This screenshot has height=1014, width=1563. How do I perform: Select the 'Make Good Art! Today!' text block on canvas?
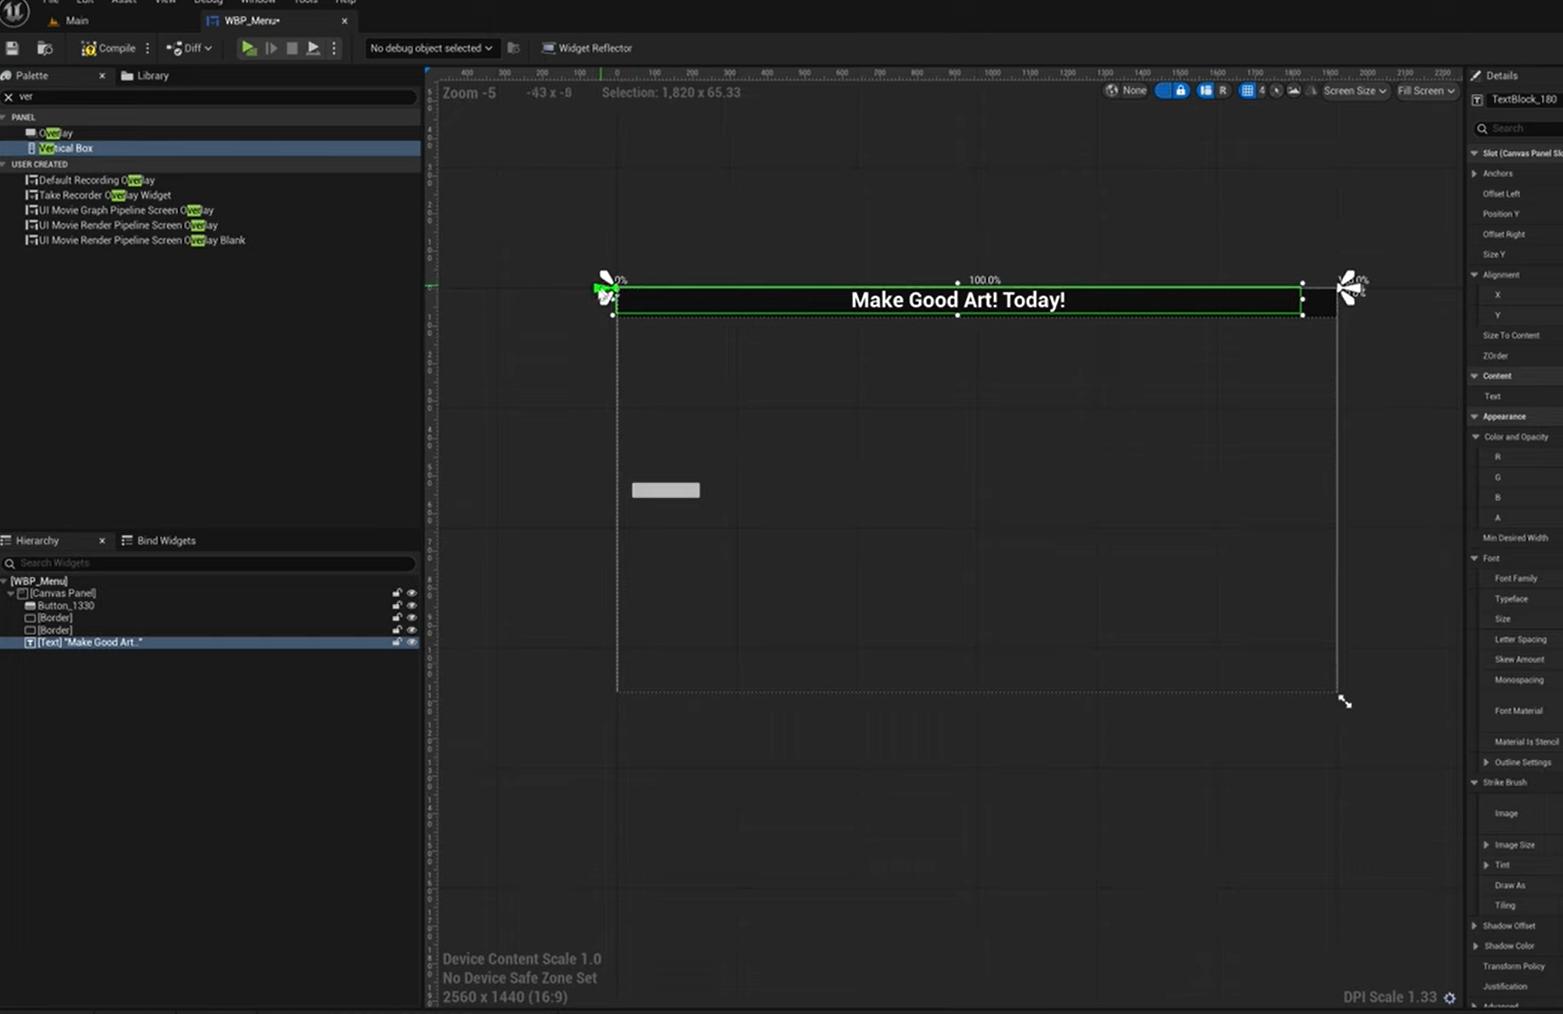(x=958, y=301)
